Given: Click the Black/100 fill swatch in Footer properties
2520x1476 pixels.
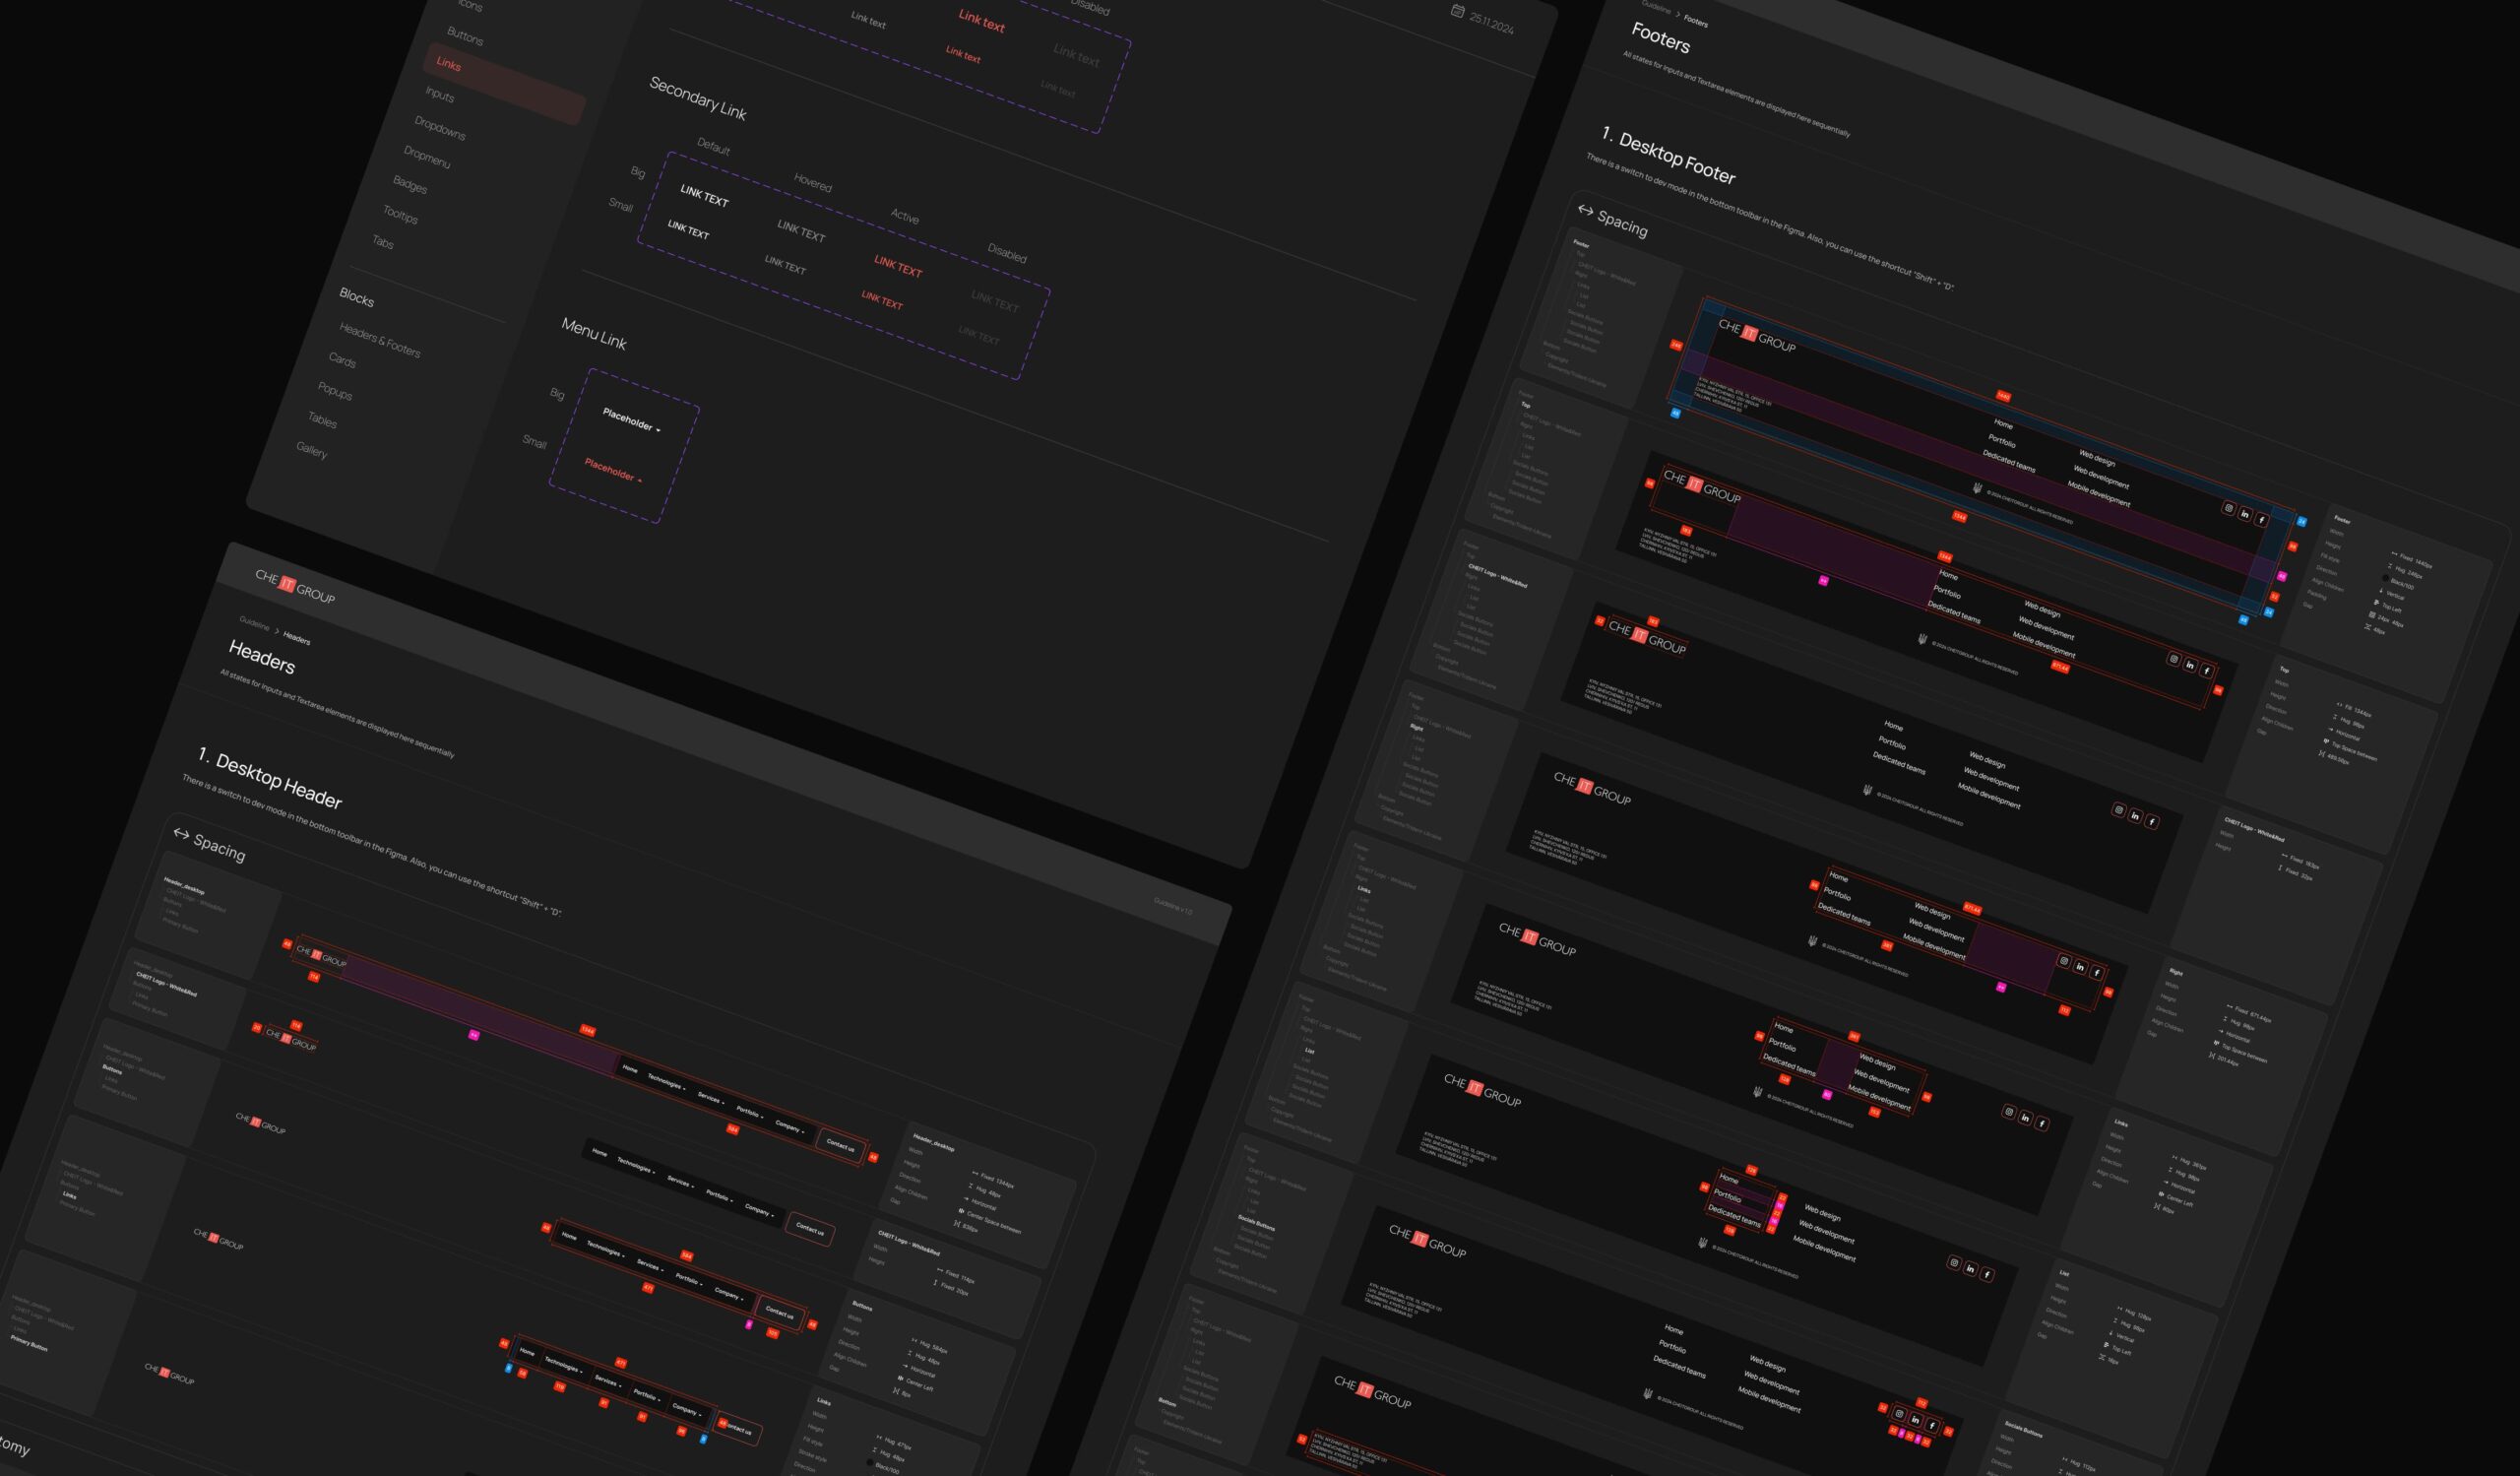Looking at the screenshot, I should pyautogui.click(x=2386, y=579).
